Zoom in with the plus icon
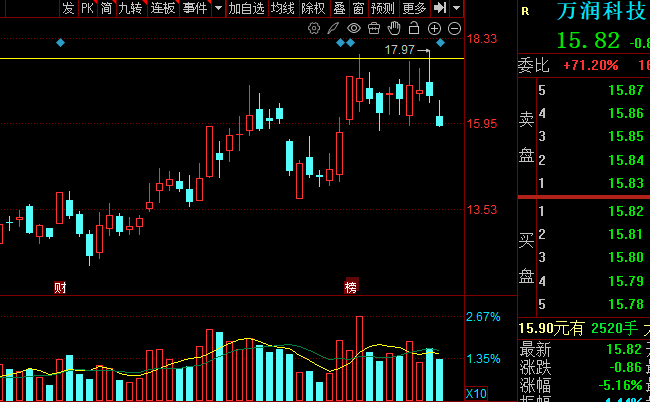This screenshot has width=650, height=402. click(434, 29)
